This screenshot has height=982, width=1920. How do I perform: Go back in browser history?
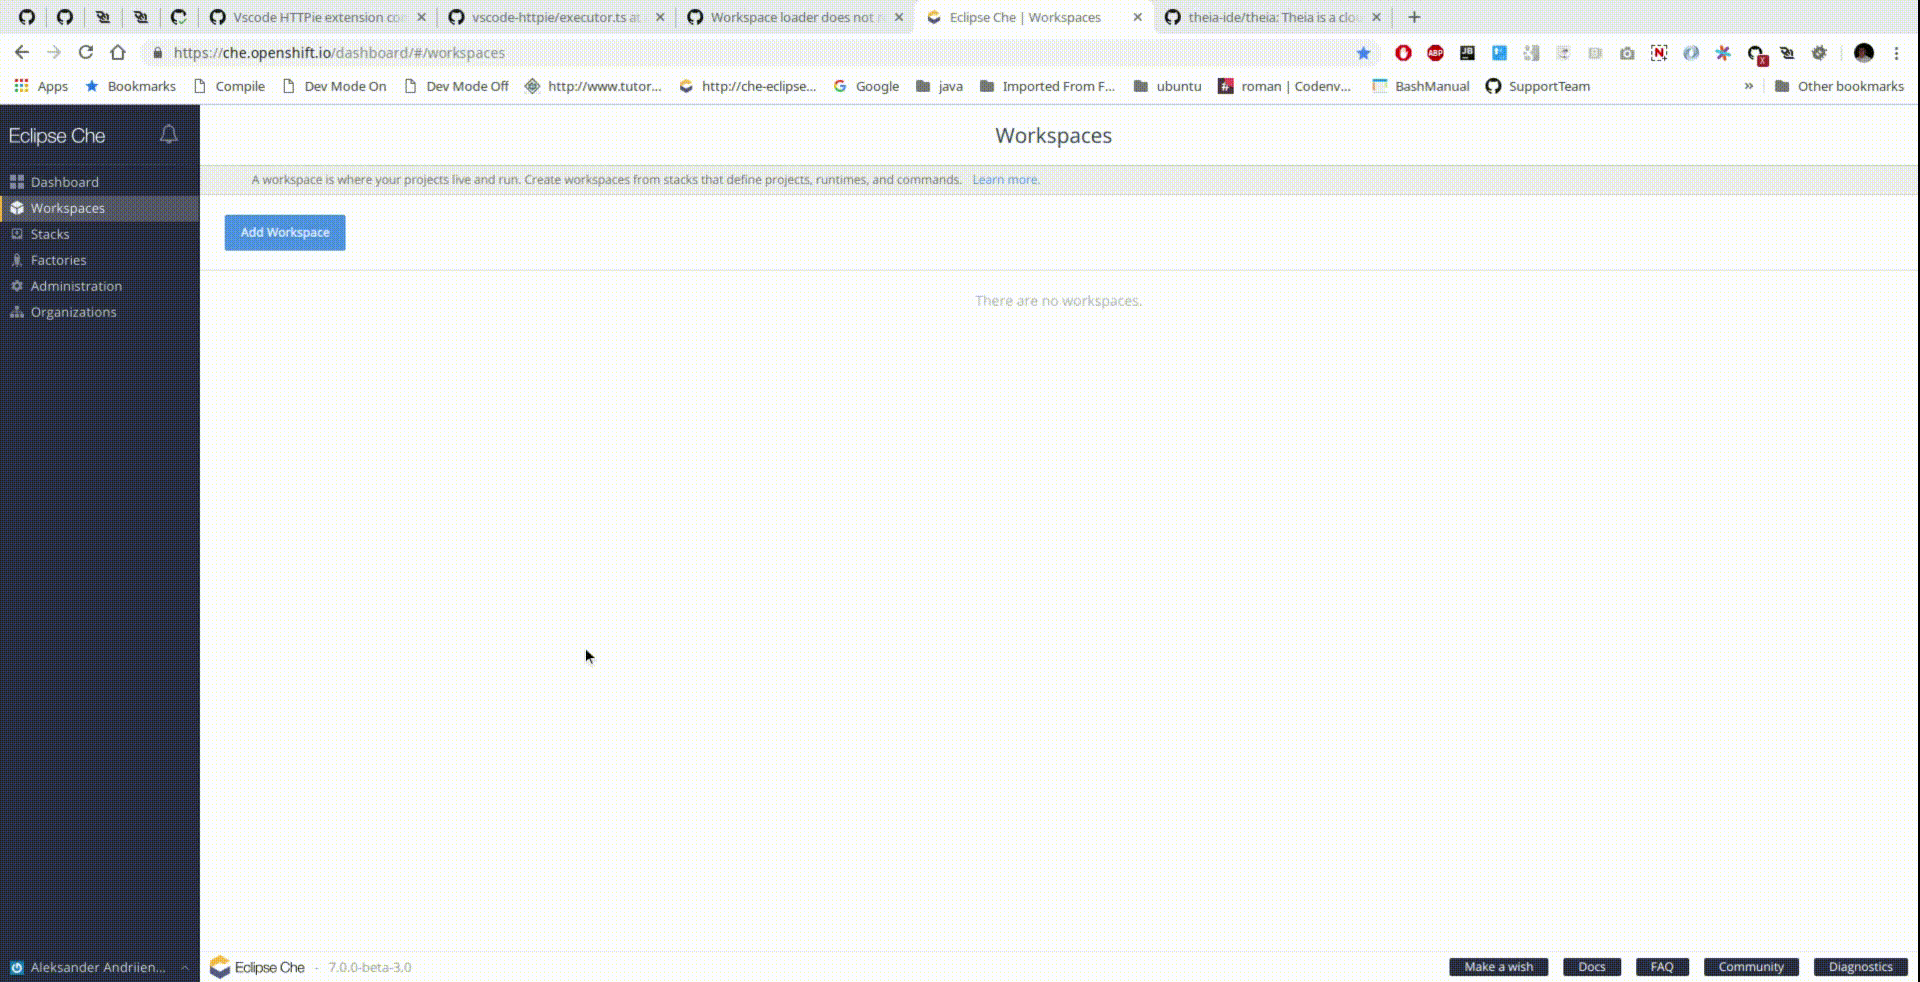pos(22,53)
